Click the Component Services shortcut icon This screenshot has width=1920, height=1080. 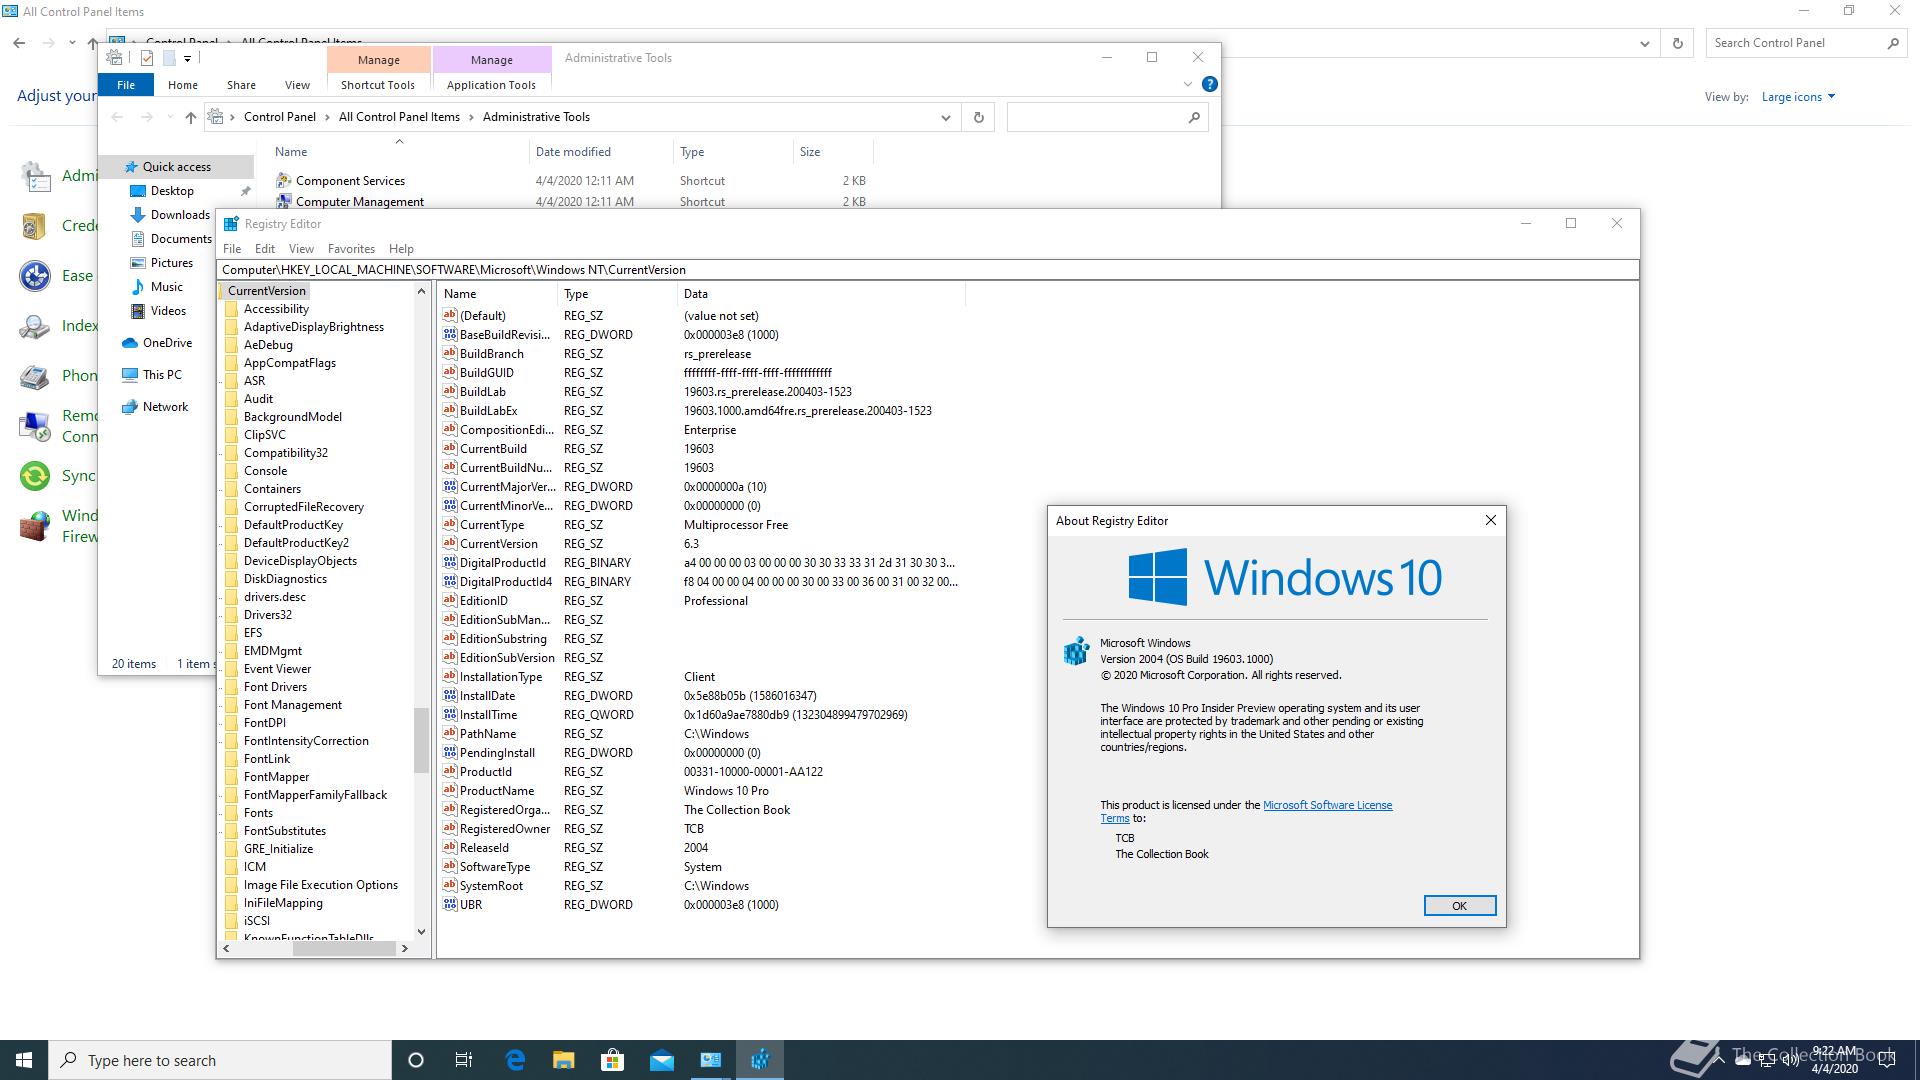[x=284, y=180]
